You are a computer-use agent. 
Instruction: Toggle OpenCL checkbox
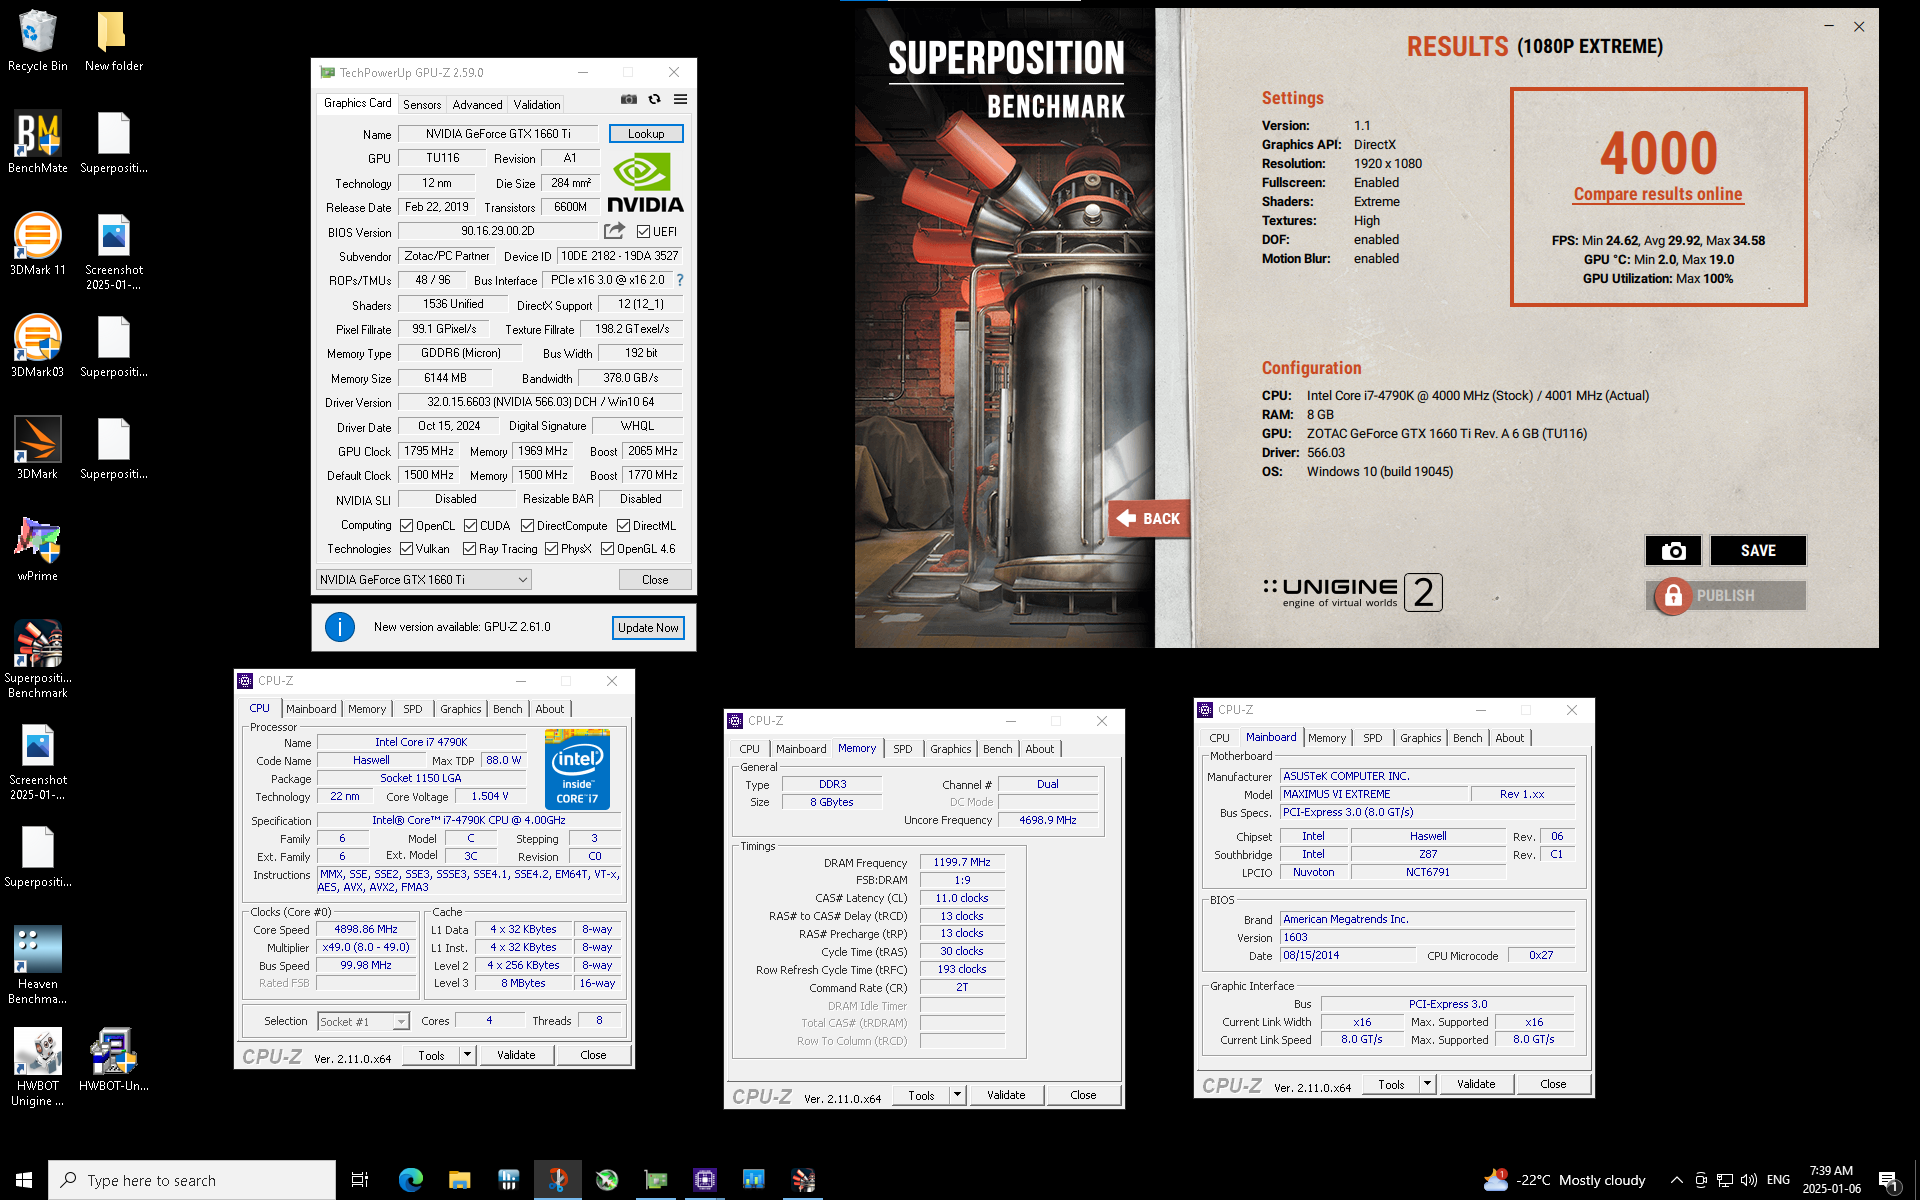click(x=407, y=526)
